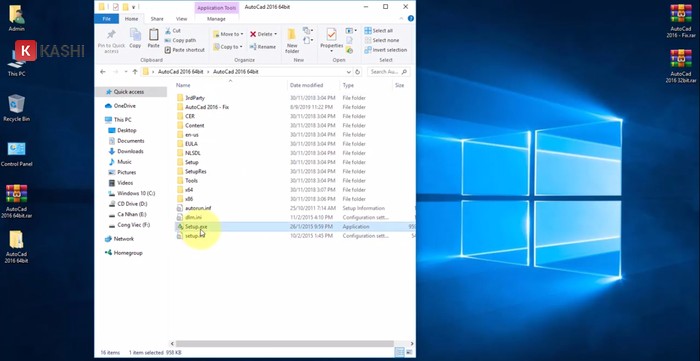Open Explorer help question icon
The height and width of the screenshot is (361, 700).
point(411,19)
